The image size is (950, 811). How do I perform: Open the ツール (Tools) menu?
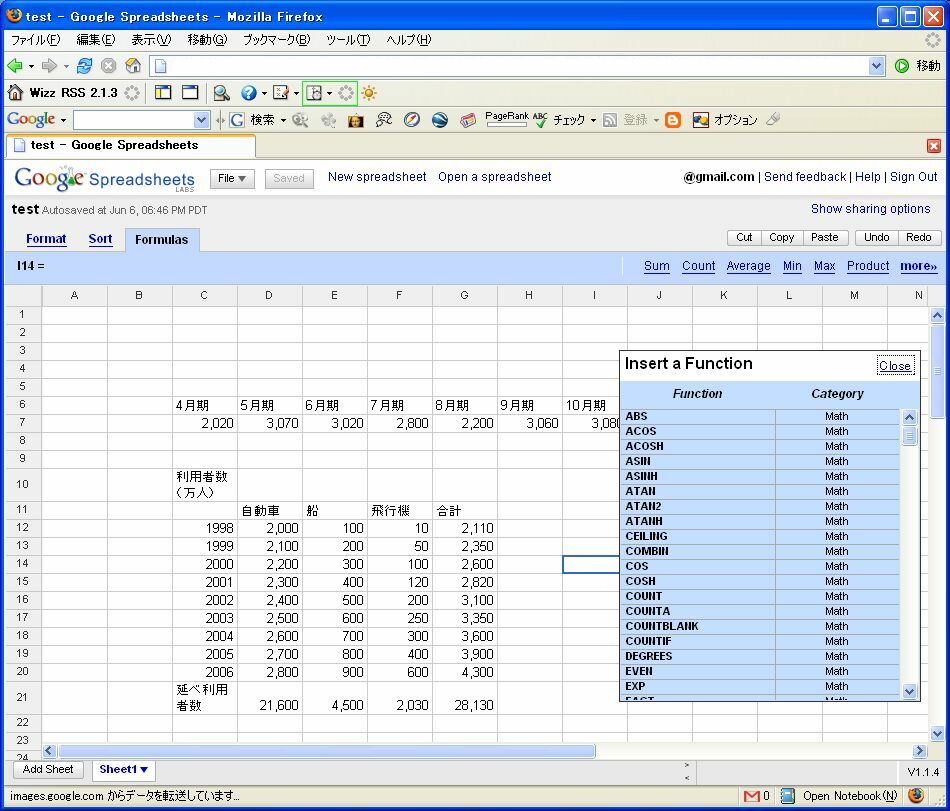pos(347,40)
